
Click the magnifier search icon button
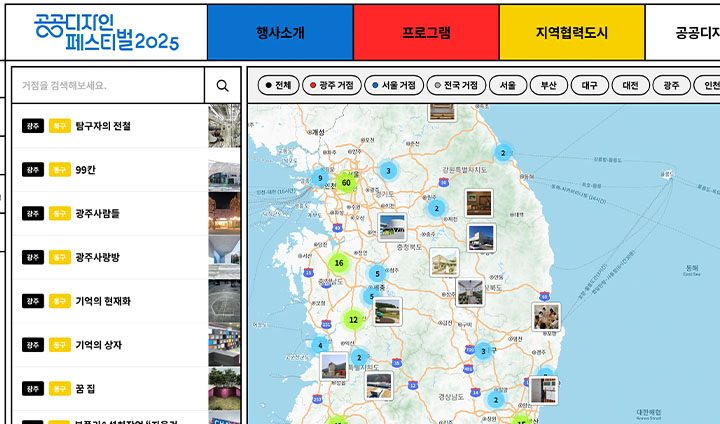pyautogui.click(x=223, y=85)
